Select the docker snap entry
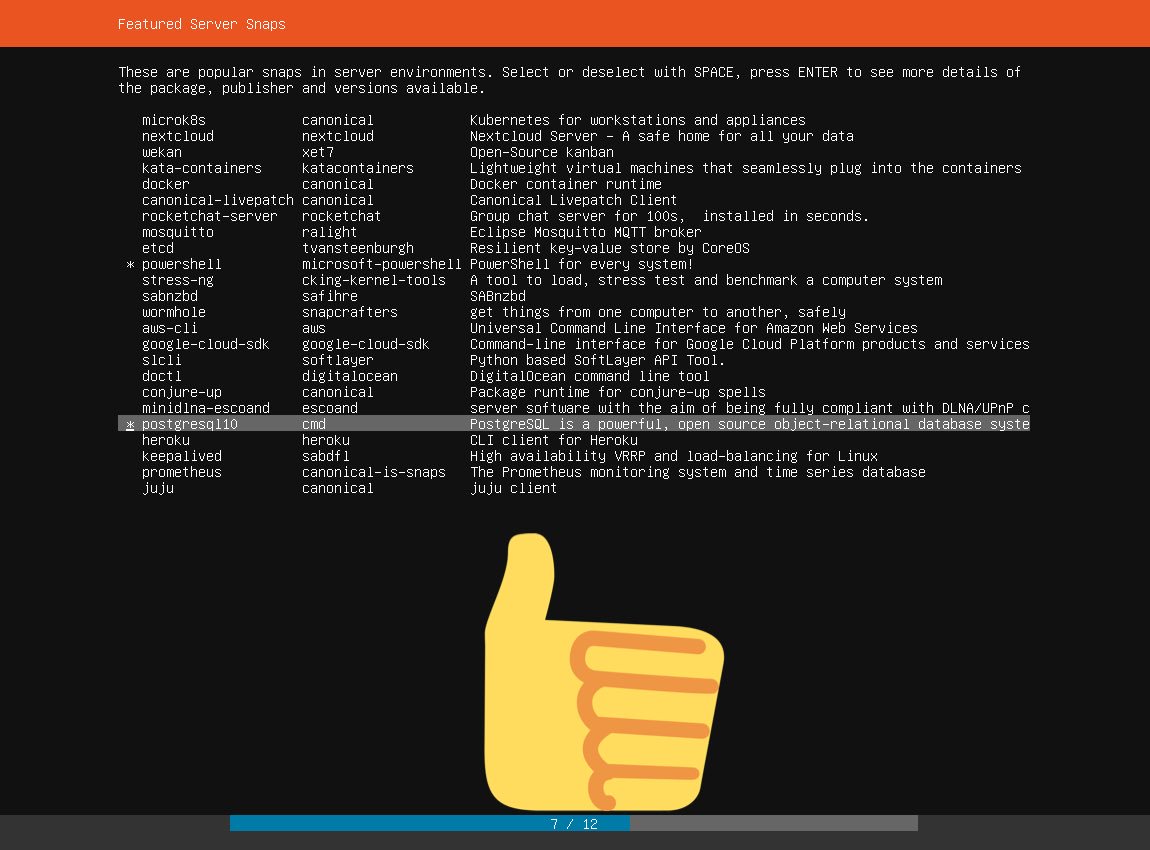Screen dimensions: 1150x850 pos(574,184)
